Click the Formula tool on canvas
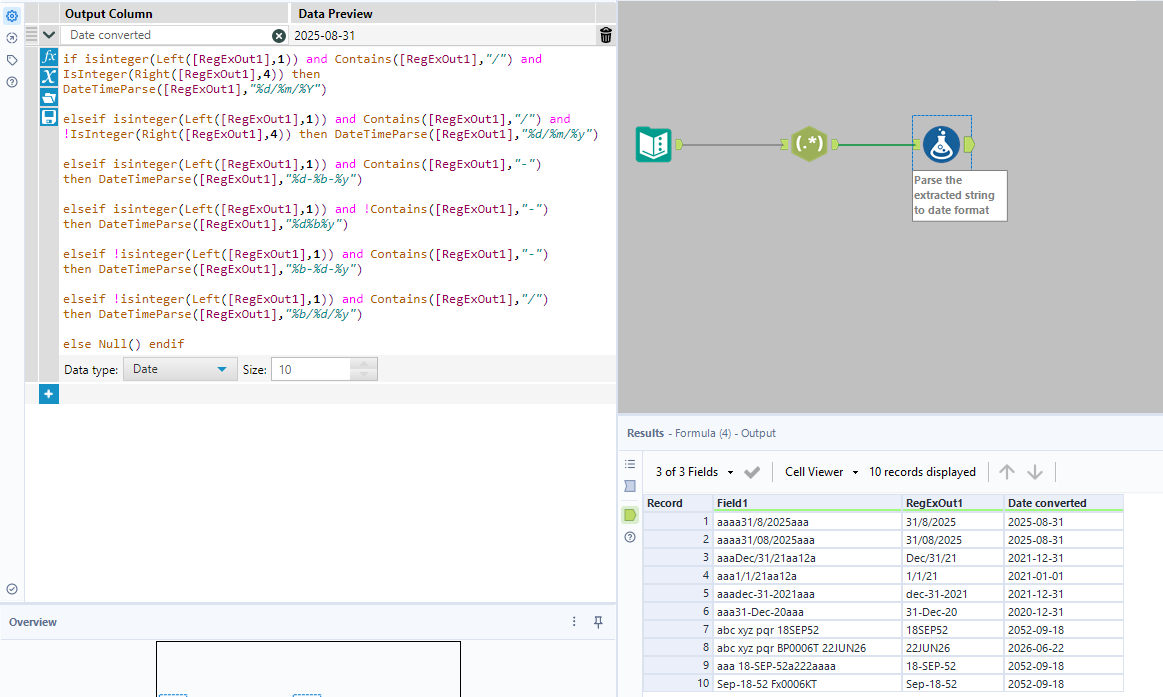The image size is (1163, 697). (x=941, y=144)
